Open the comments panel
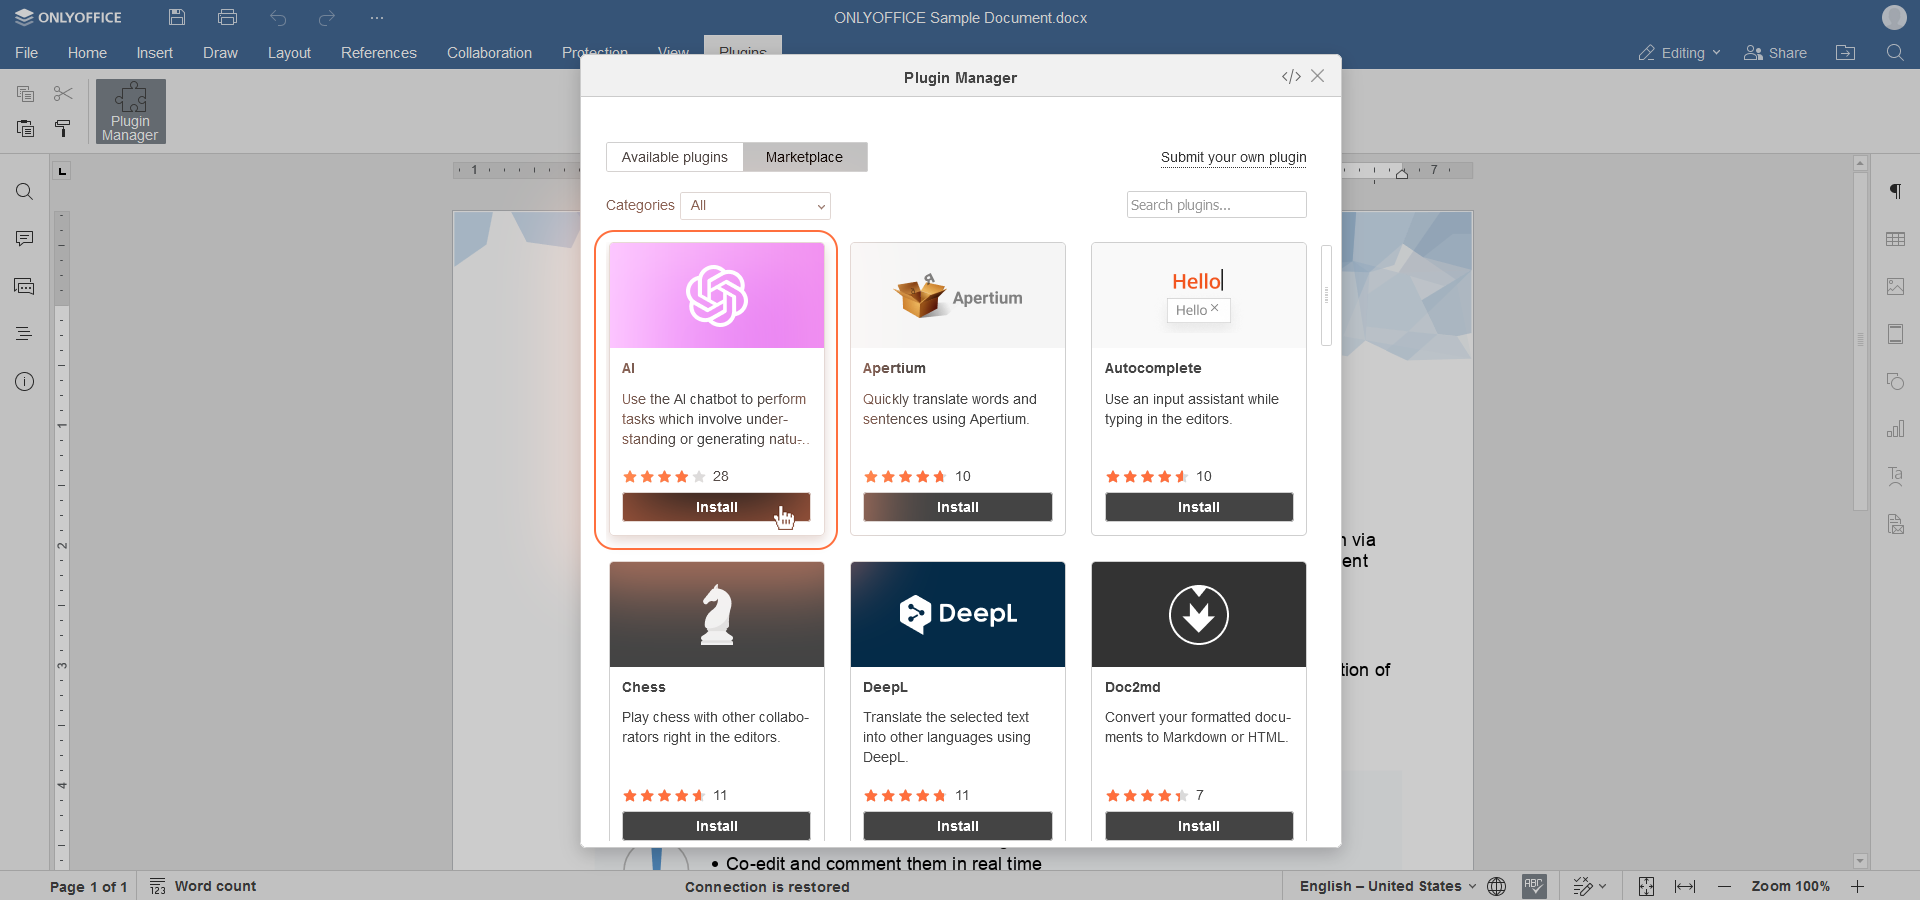This screenshot has height=900, width=1920. 24,239
